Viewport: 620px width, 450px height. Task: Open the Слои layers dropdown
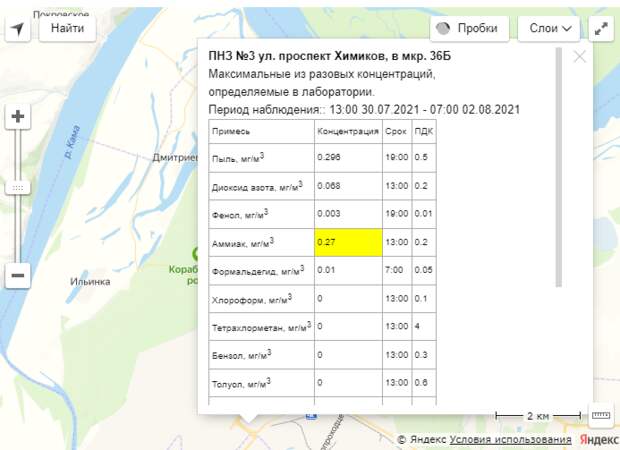pyautogui.click(x=549, y=29)
